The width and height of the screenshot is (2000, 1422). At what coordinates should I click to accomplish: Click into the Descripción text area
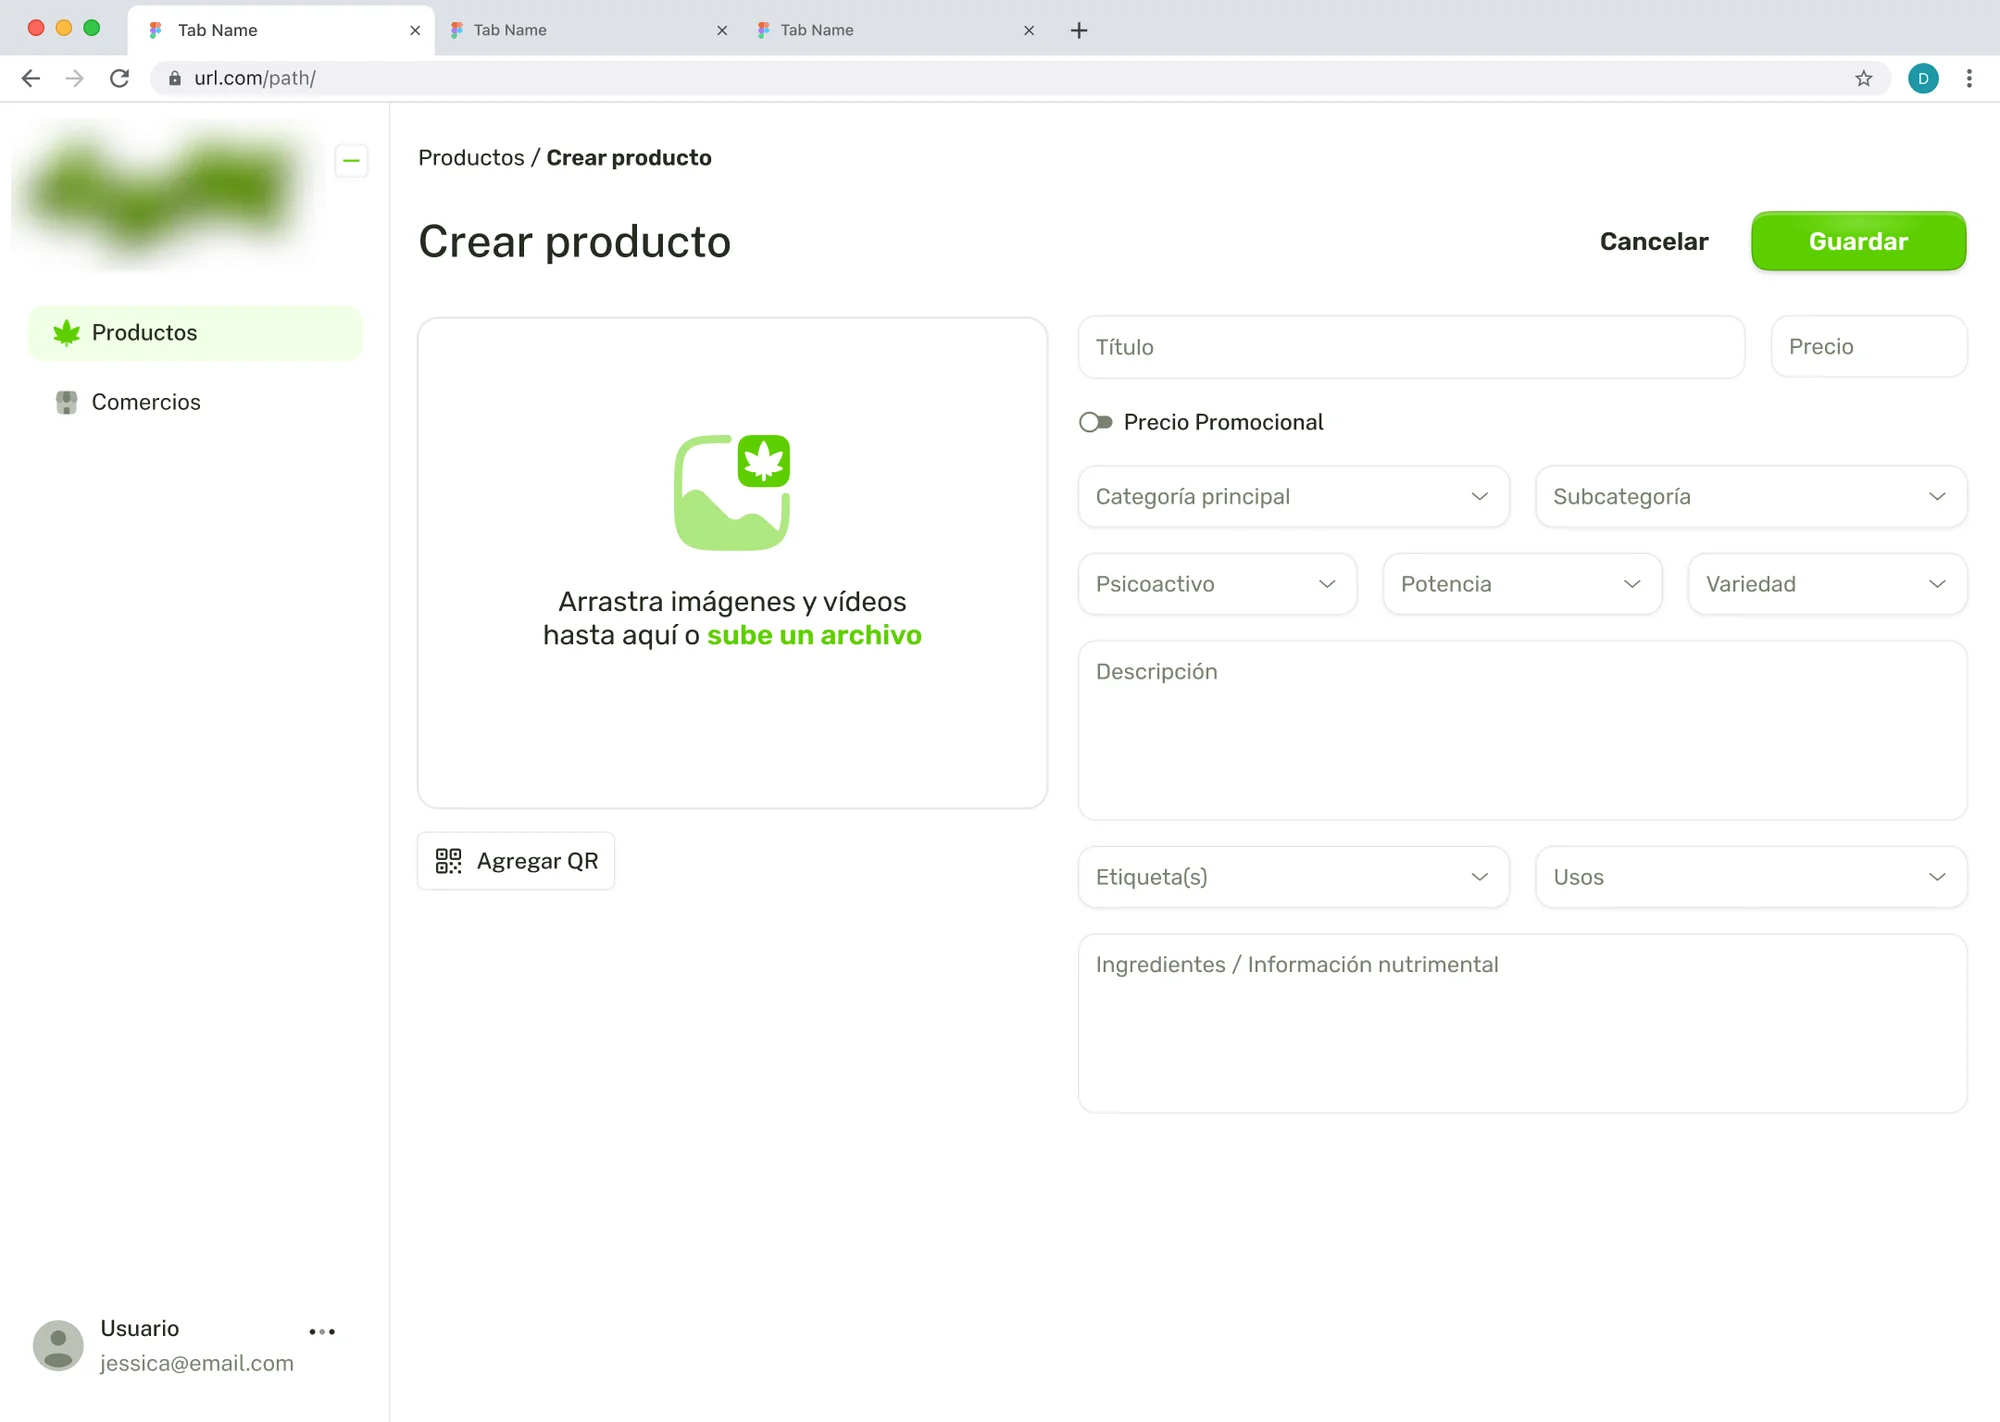pyautogui.click(x=1522, y=730)
